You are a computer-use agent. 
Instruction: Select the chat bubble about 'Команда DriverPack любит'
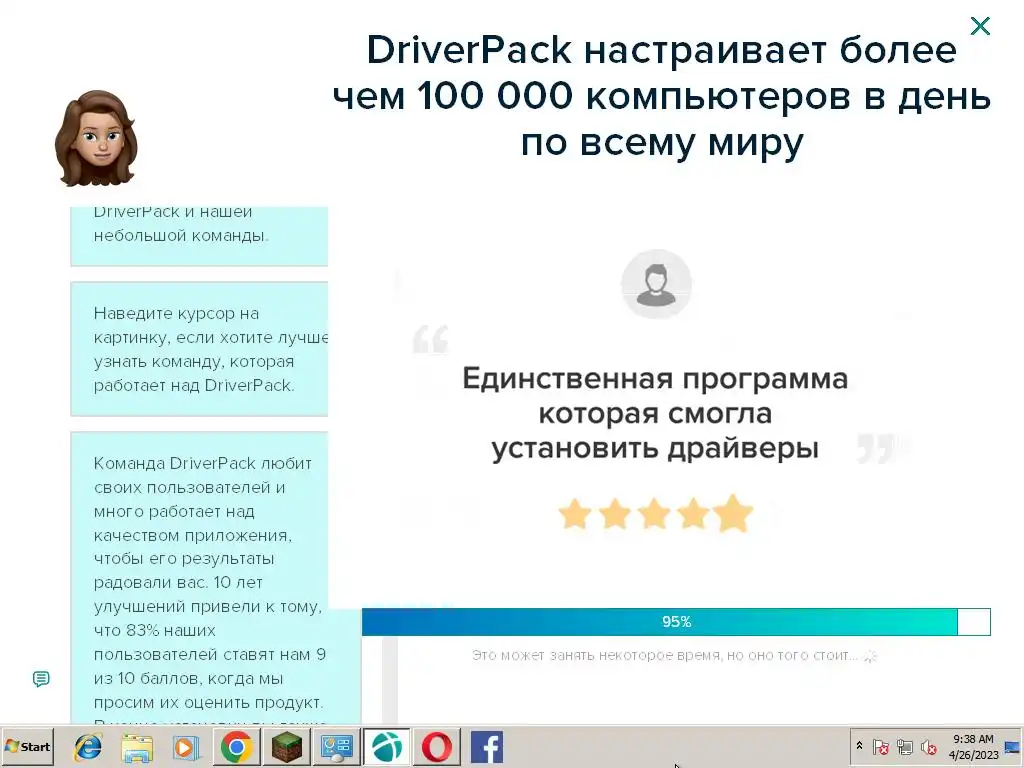pyautogui.click(x=216, y=578)
